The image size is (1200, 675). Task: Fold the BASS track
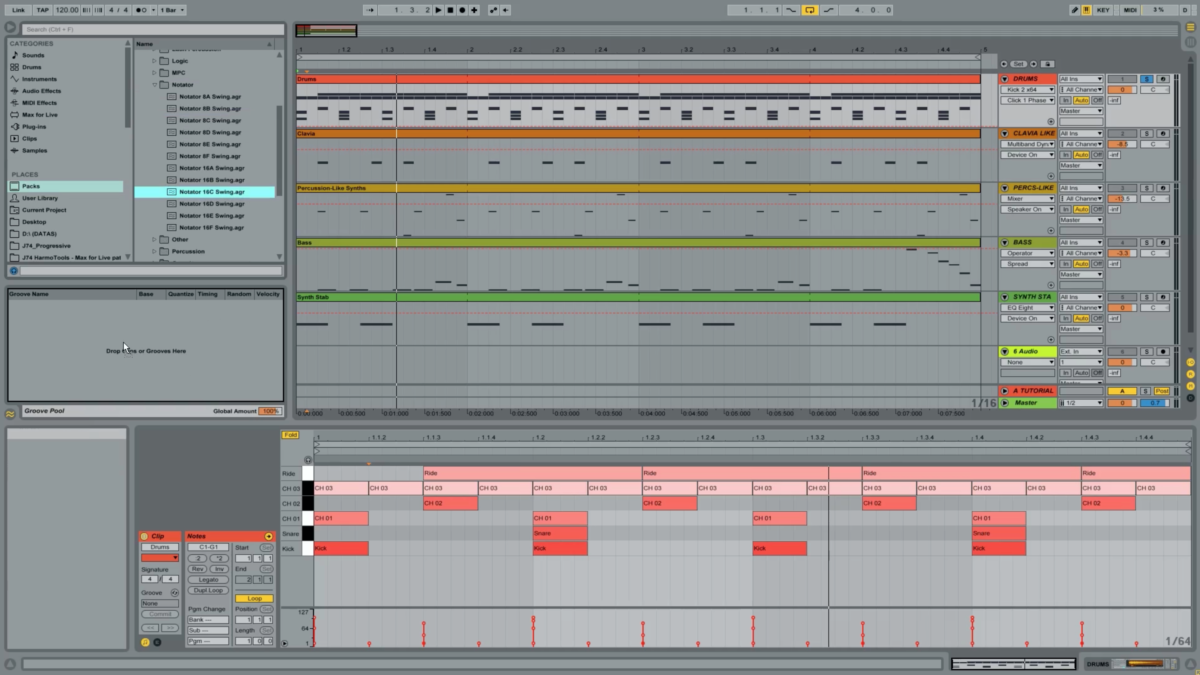(x=1005, y=242)
